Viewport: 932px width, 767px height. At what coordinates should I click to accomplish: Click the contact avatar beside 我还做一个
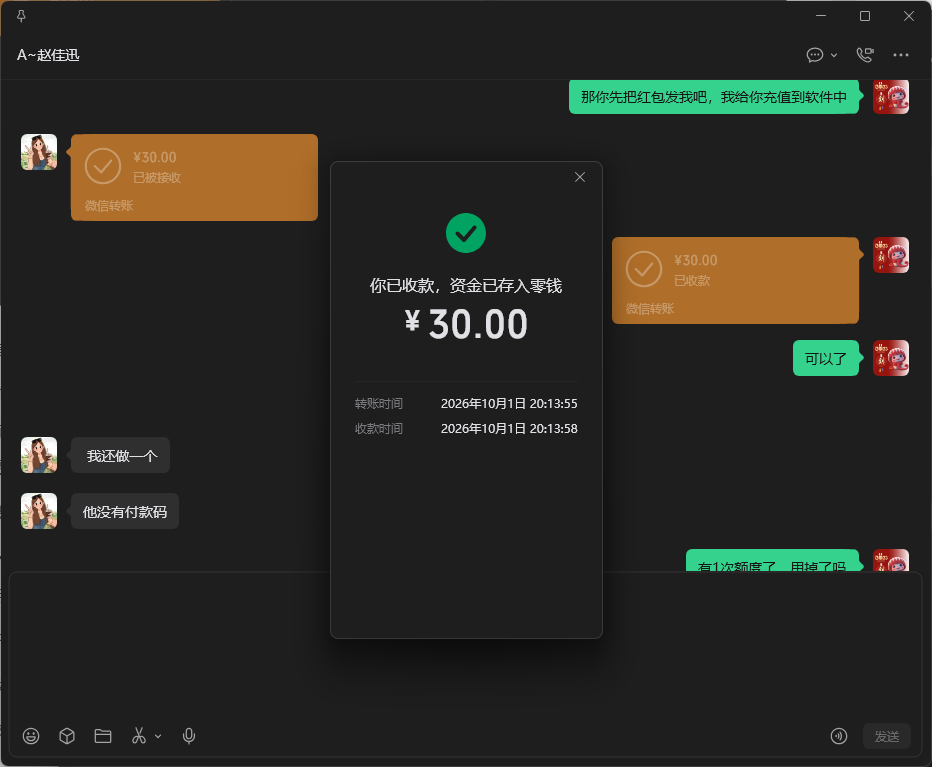tap(39, 455)
